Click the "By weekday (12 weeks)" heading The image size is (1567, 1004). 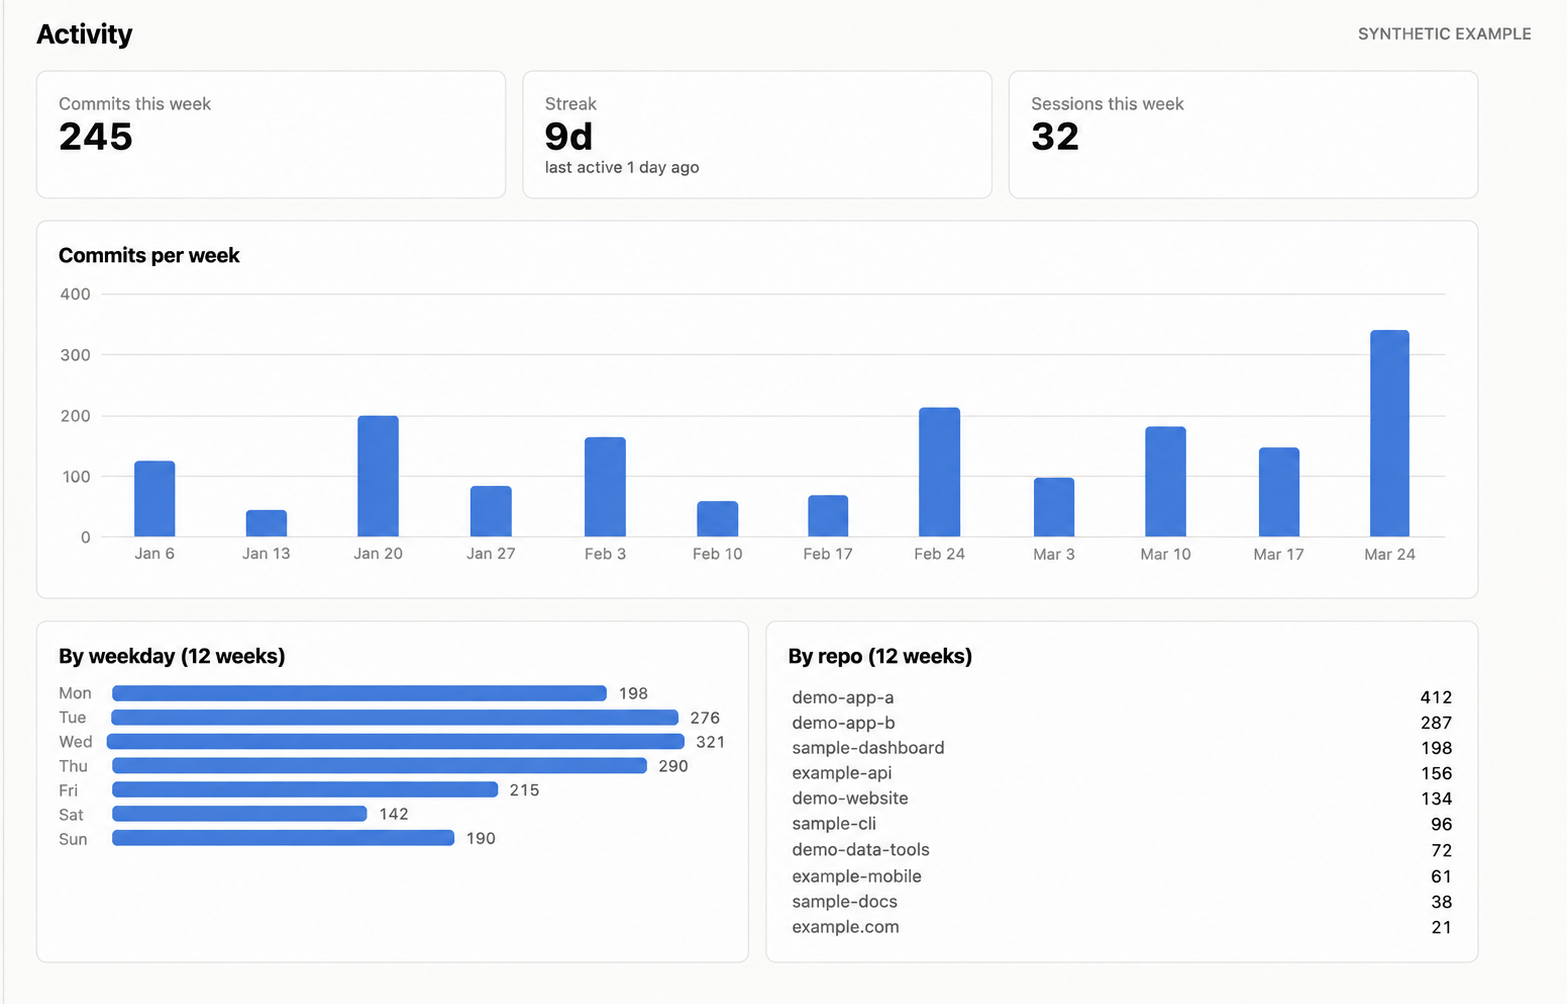(x=172, y=656)
